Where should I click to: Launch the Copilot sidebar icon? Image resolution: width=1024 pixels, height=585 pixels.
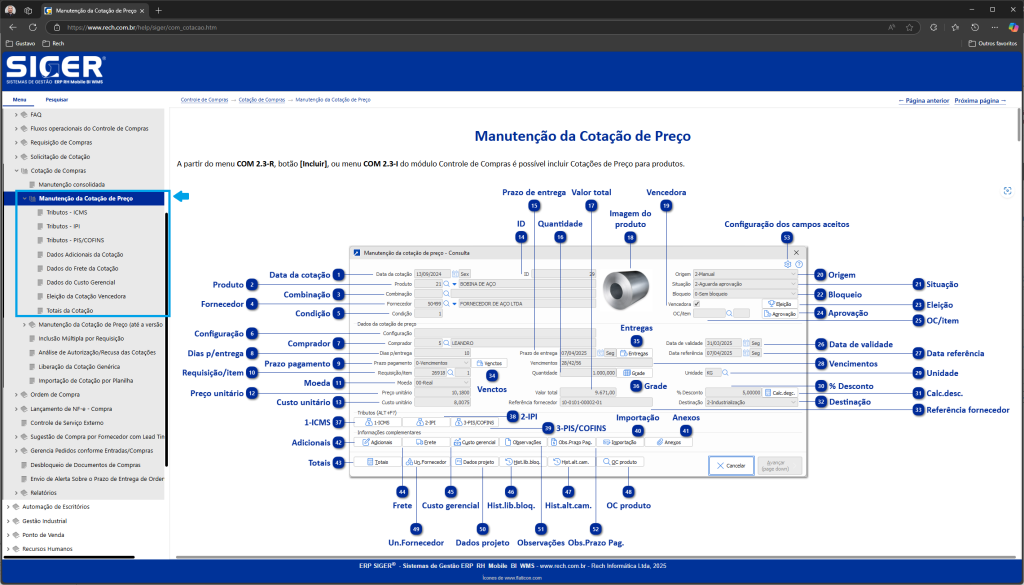pyautogui.click(x=1013, y=27)
